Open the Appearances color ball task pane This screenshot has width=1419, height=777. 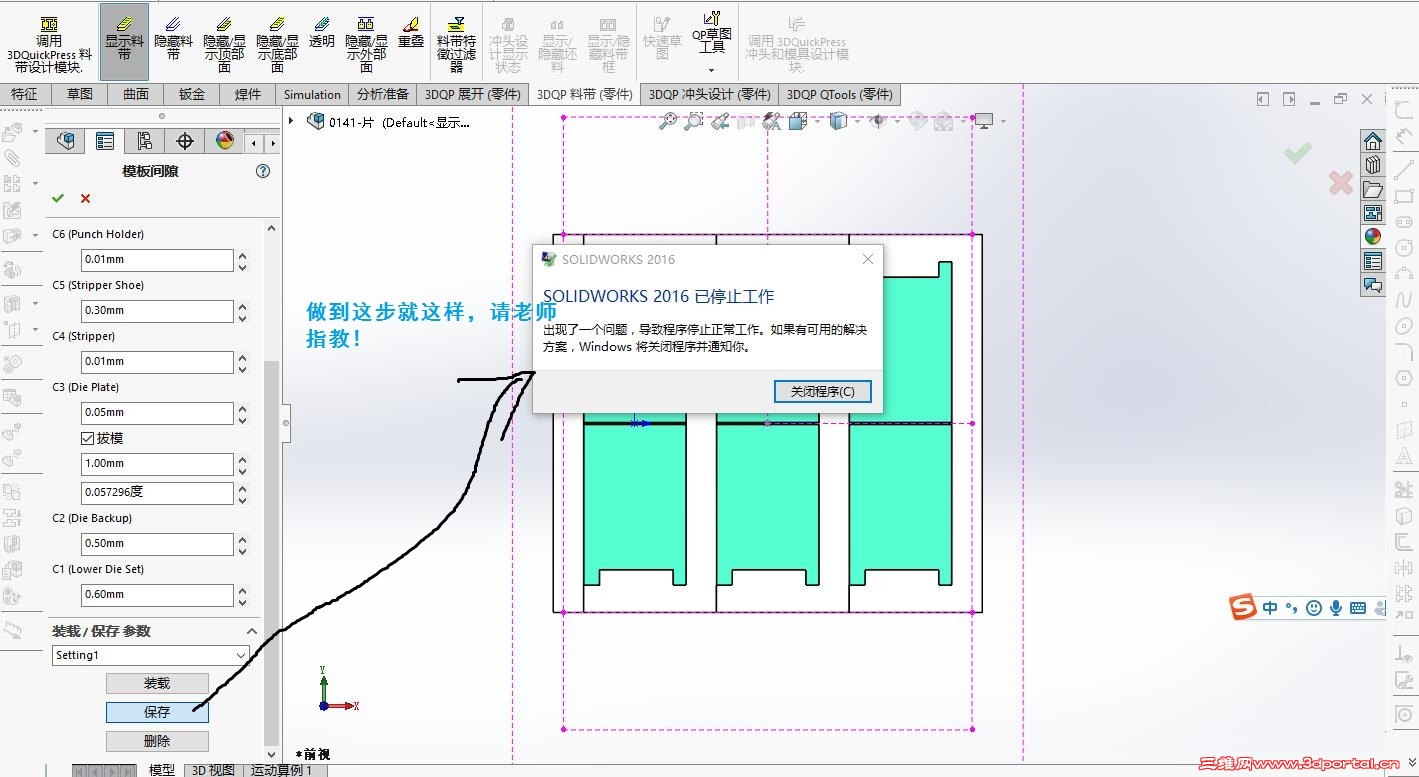click(x=1372, y=237)
